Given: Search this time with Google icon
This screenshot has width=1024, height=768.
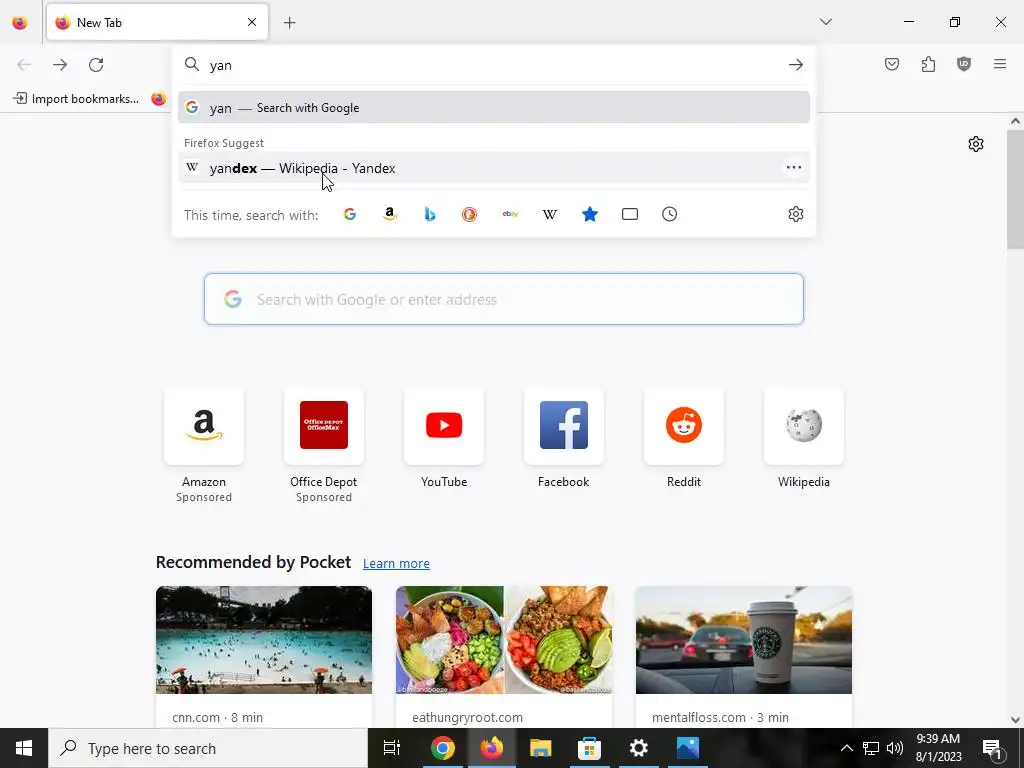Looking at the screenshot, I should pos(350,214).
